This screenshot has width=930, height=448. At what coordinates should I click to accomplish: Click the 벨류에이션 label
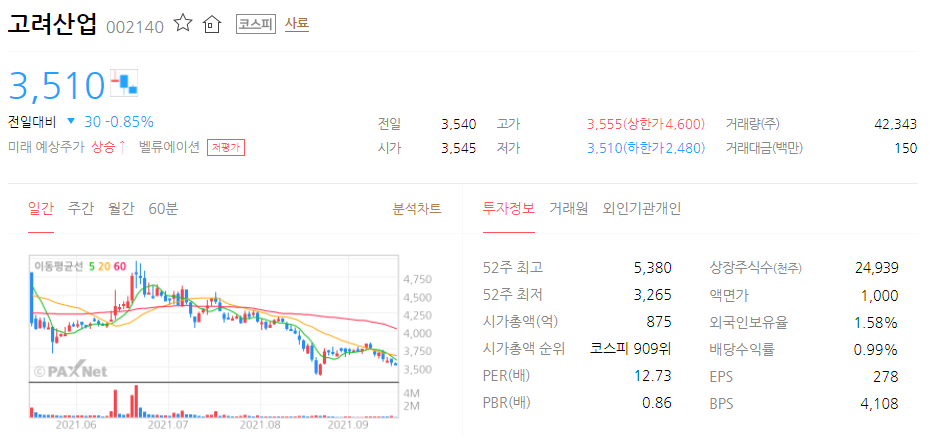(x=169, y=147)
